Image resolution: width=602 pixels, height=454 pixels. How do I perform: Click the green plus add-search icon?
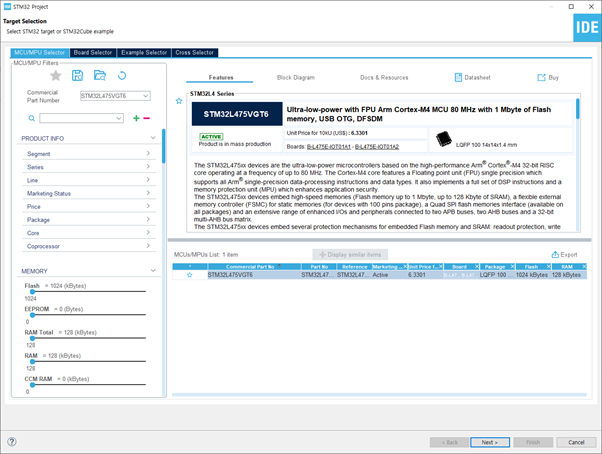pyautogui.click(x=136, y=118)
